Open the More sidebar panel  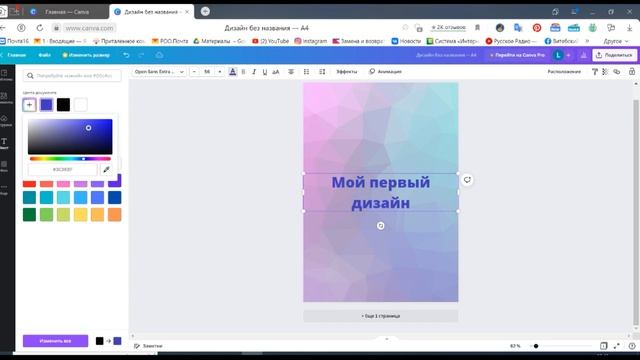(4, 189)
